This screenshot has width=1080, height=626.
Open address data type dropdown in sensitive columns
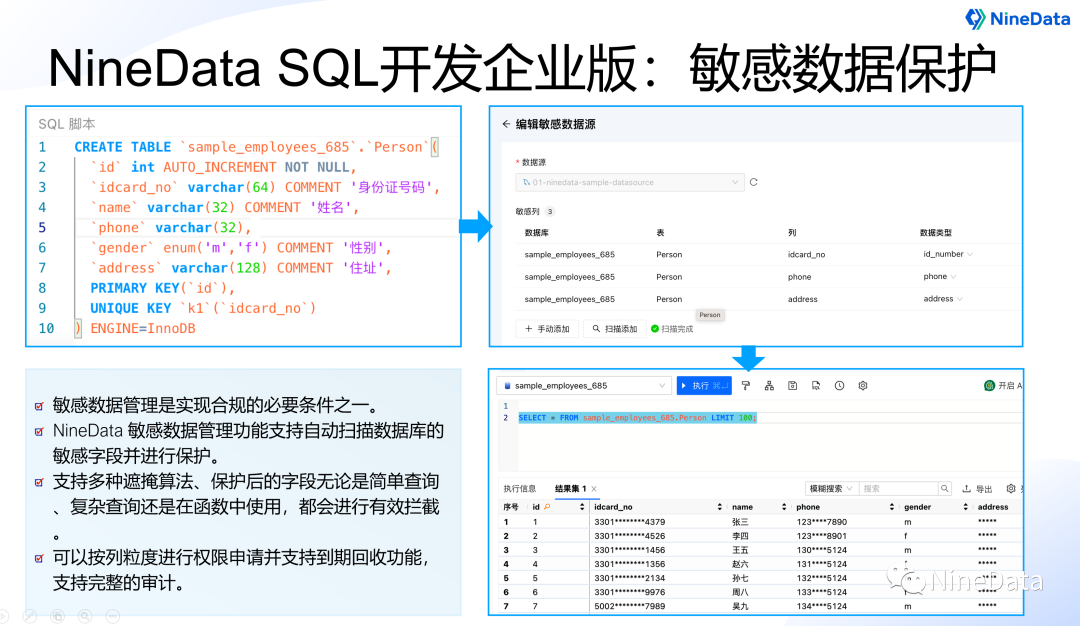tap(943, 299)
